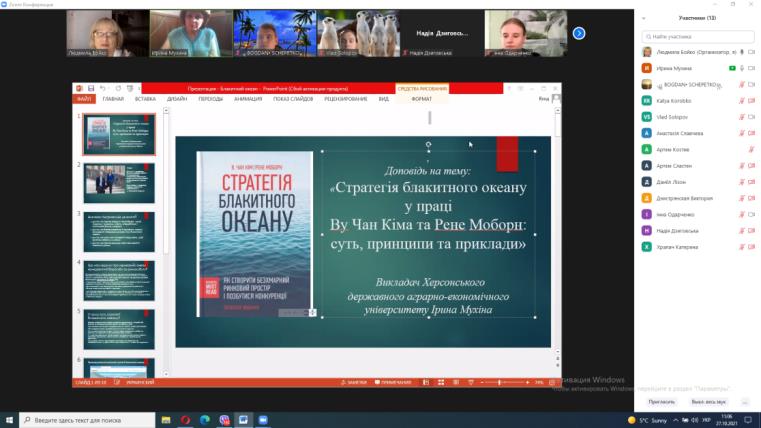This screenshot has width=761, height=428.
Task: Switch to Slide Sorter view icon
Action: pyautogui.click(x=441, y=382)
